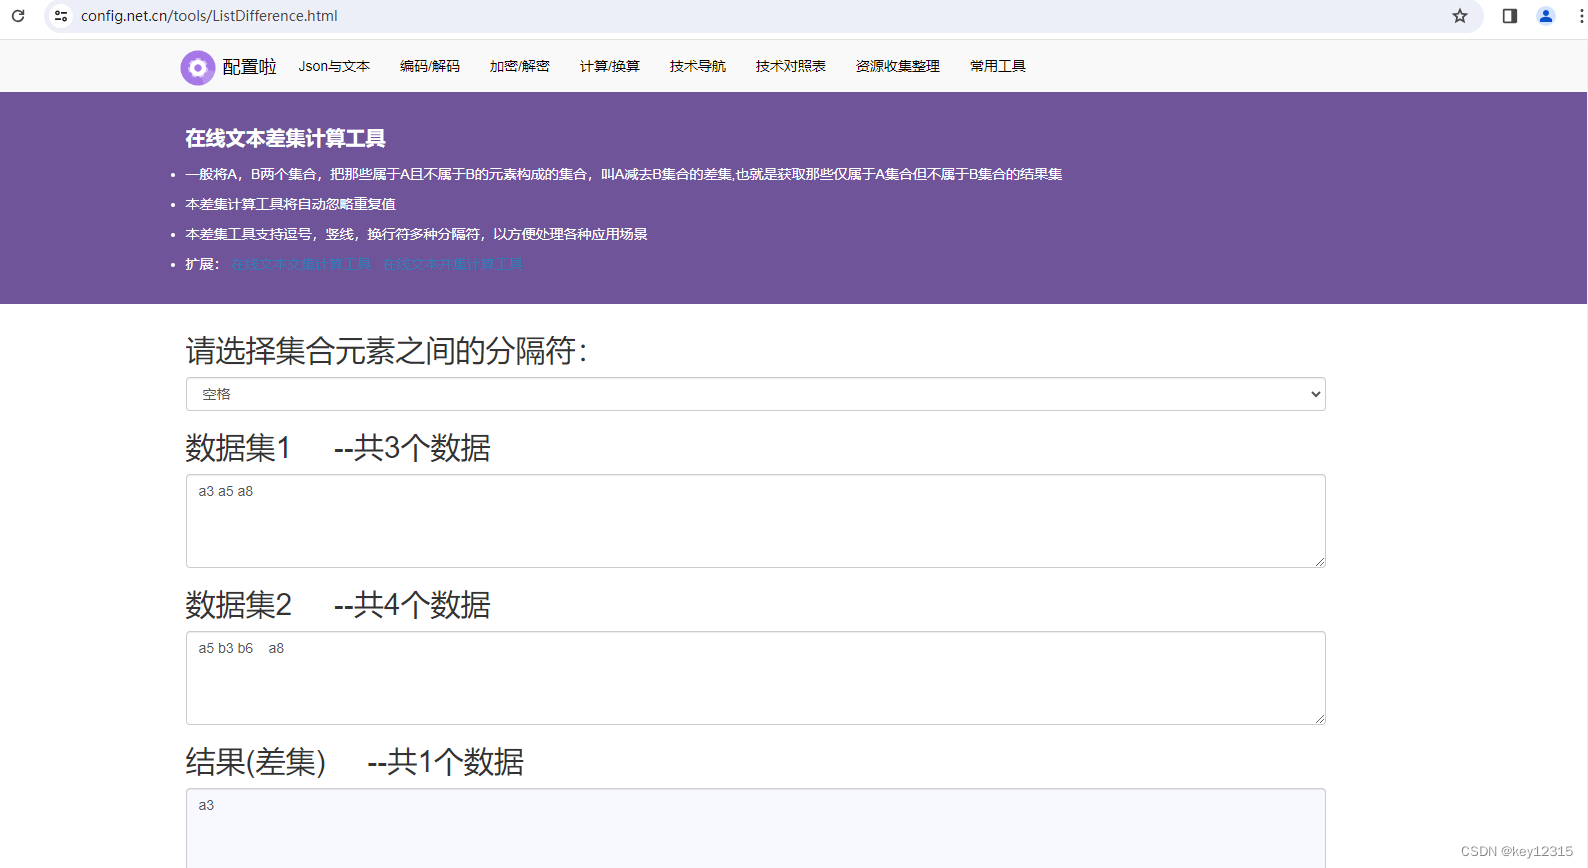The width and height of the screenshot is (1588, 868).
Task: Open the browser side panel icon
Action: [1510, 16]
